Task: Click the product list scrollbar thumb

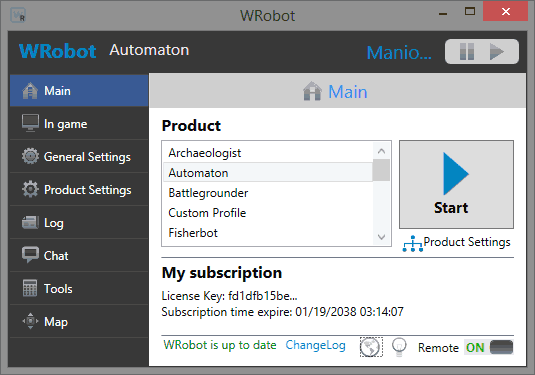Action: click(381, 170)
